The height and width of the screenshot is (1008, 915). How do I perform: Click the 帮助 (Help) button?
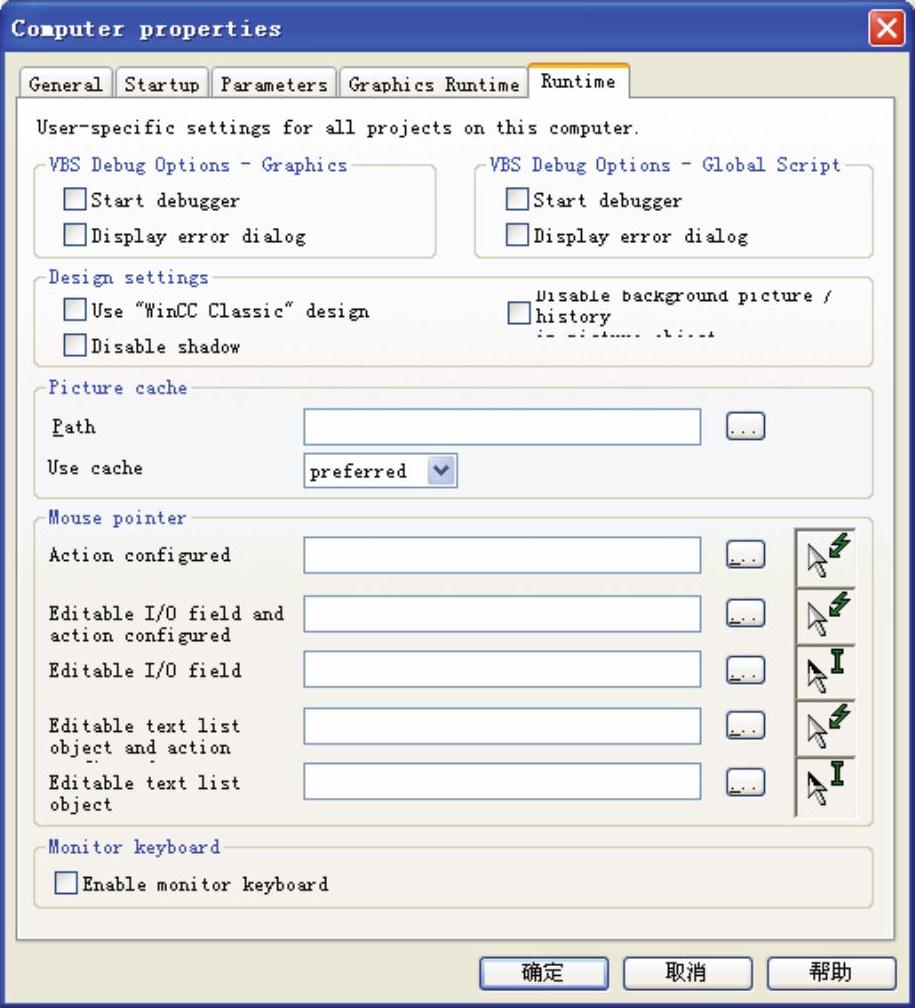point(831,973)
